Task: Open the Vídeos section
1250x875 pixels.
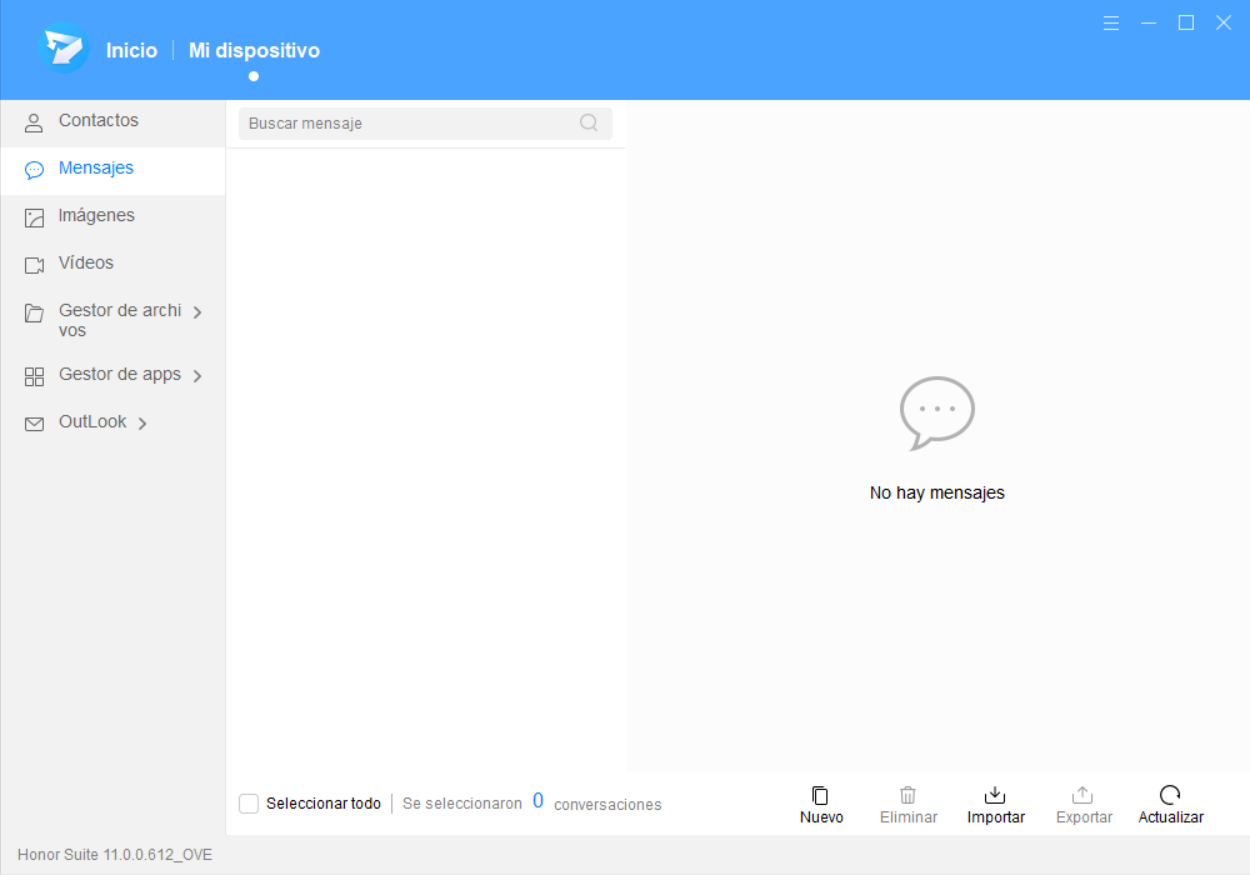Action: coord(86,263)
